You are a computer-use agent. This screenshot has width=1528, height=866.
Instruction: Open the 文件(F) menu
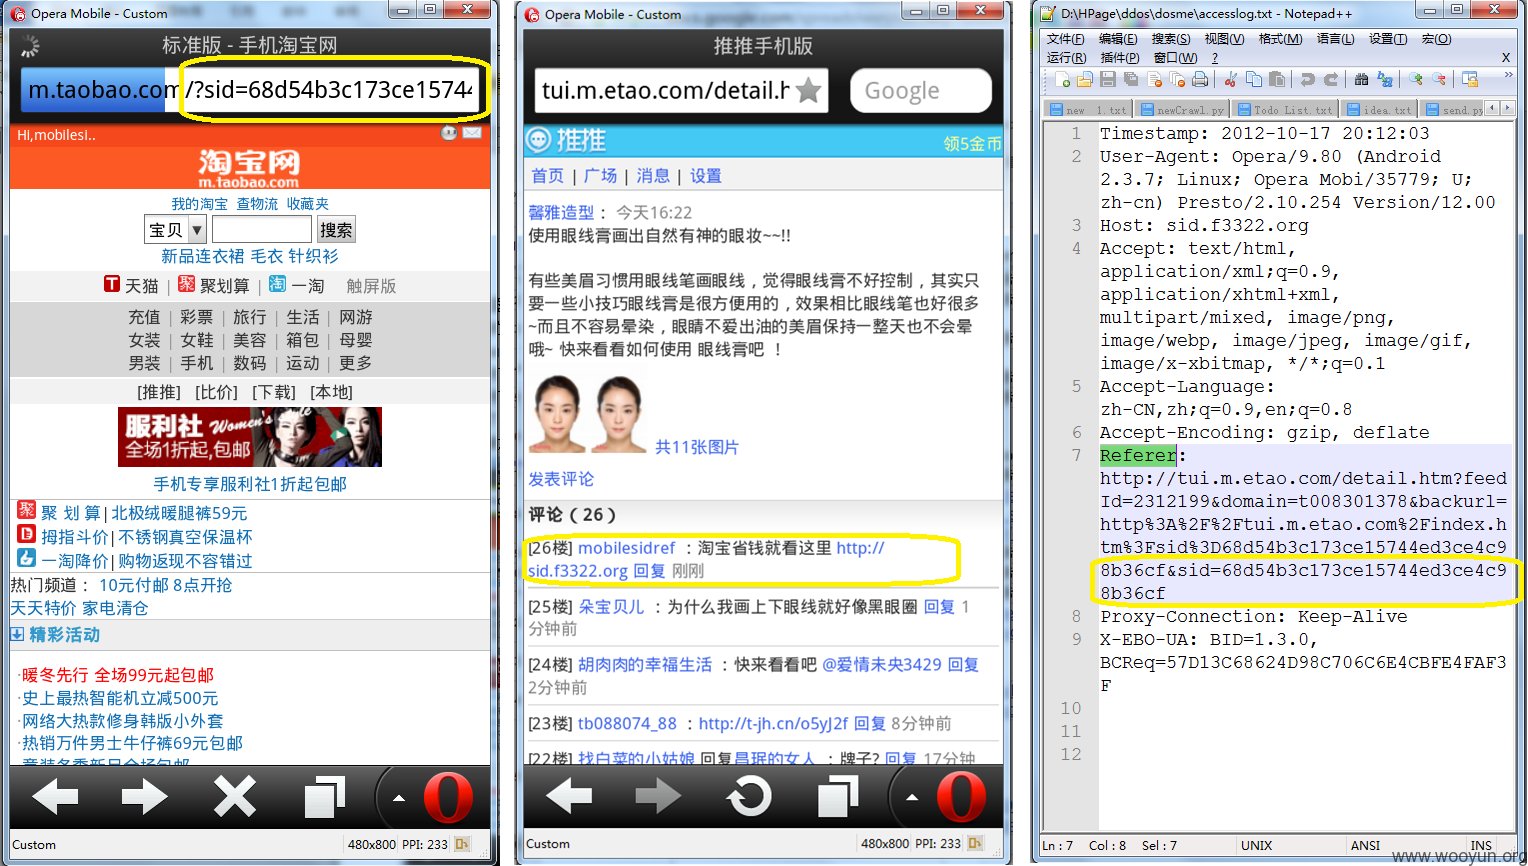(x=1065, y=39)
